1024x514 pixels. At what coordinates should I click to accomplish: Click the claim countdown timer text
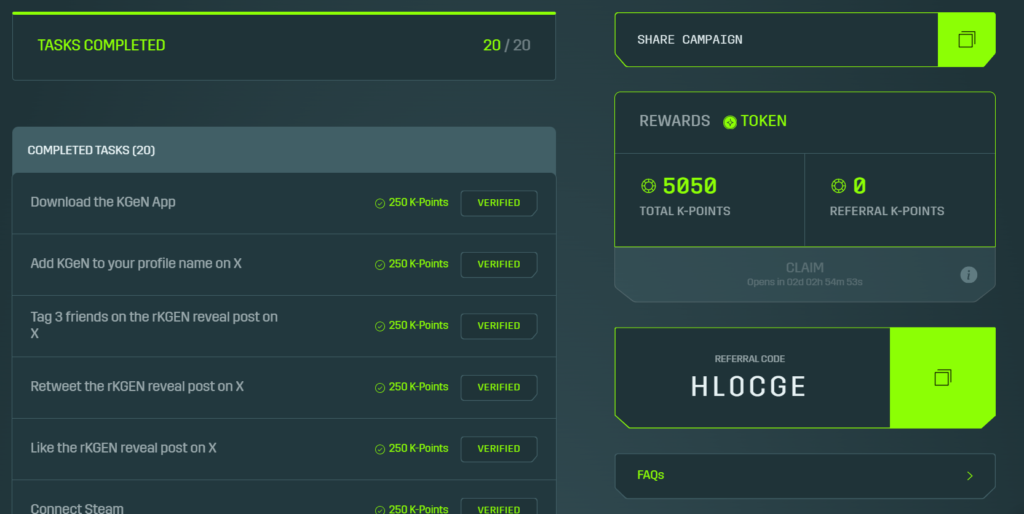pos(805,282)
